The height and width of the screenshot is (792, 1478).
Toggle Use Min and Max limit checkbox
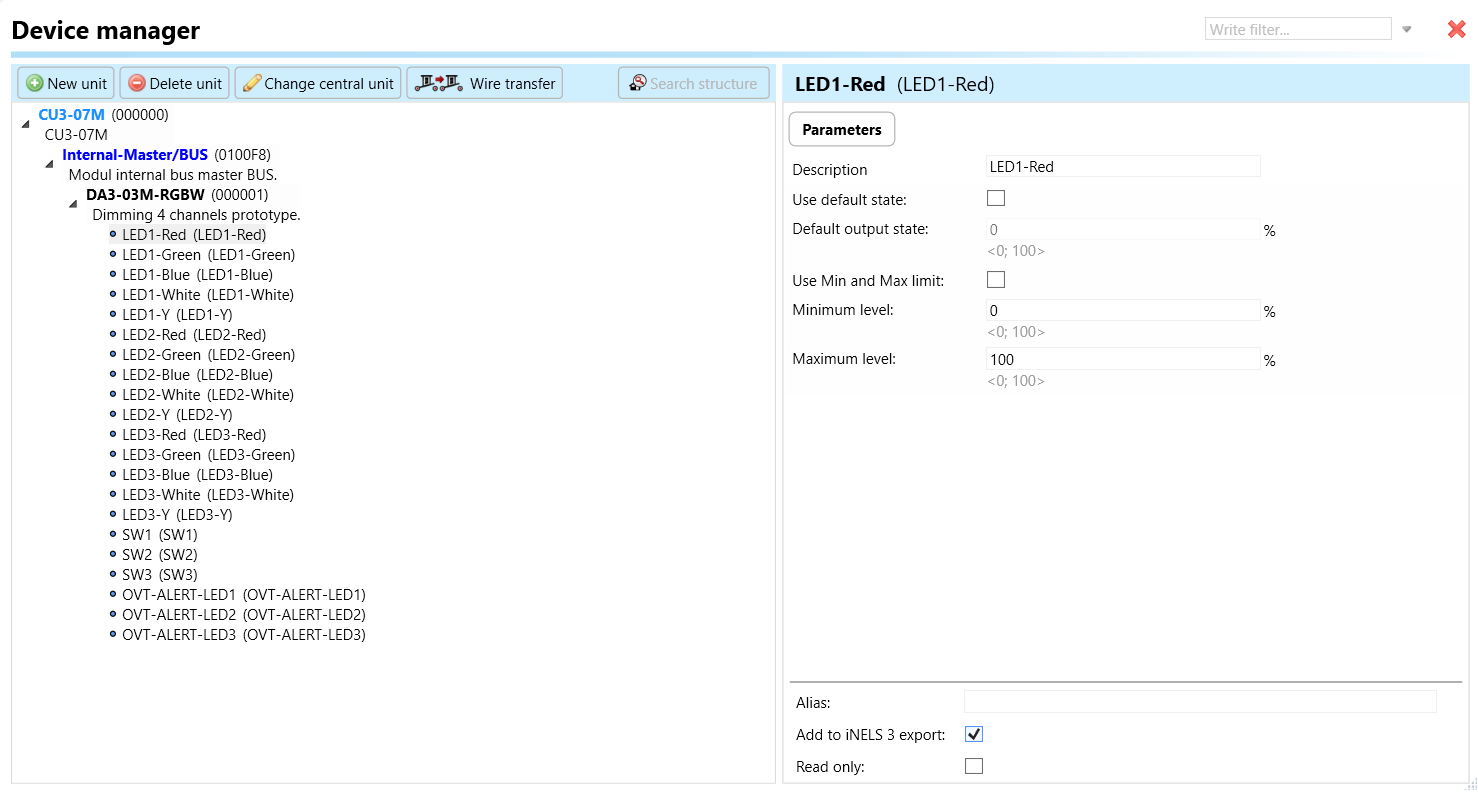(996, 280)
